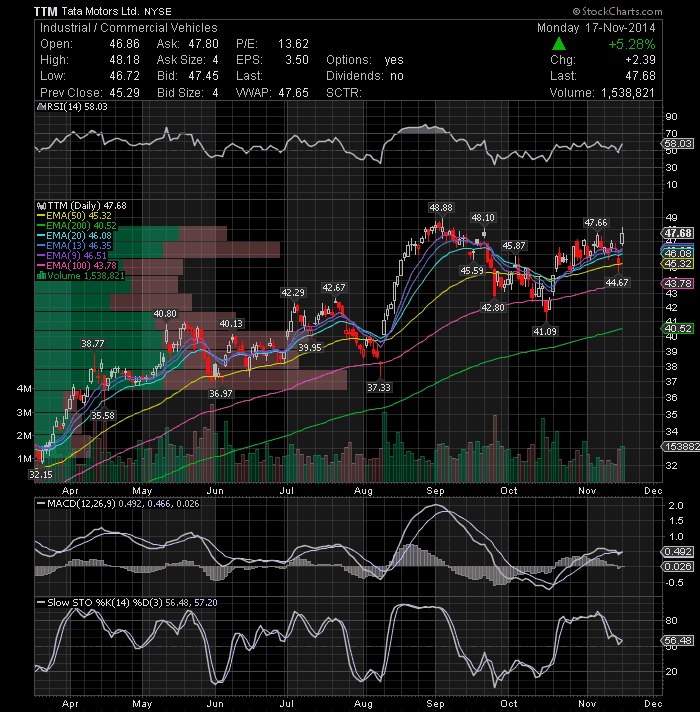The height and width of the screenshot is (712, 700).
Task: Click the 36.97 low price annotation
Action: pyautogui.click(x=221, y=393)
